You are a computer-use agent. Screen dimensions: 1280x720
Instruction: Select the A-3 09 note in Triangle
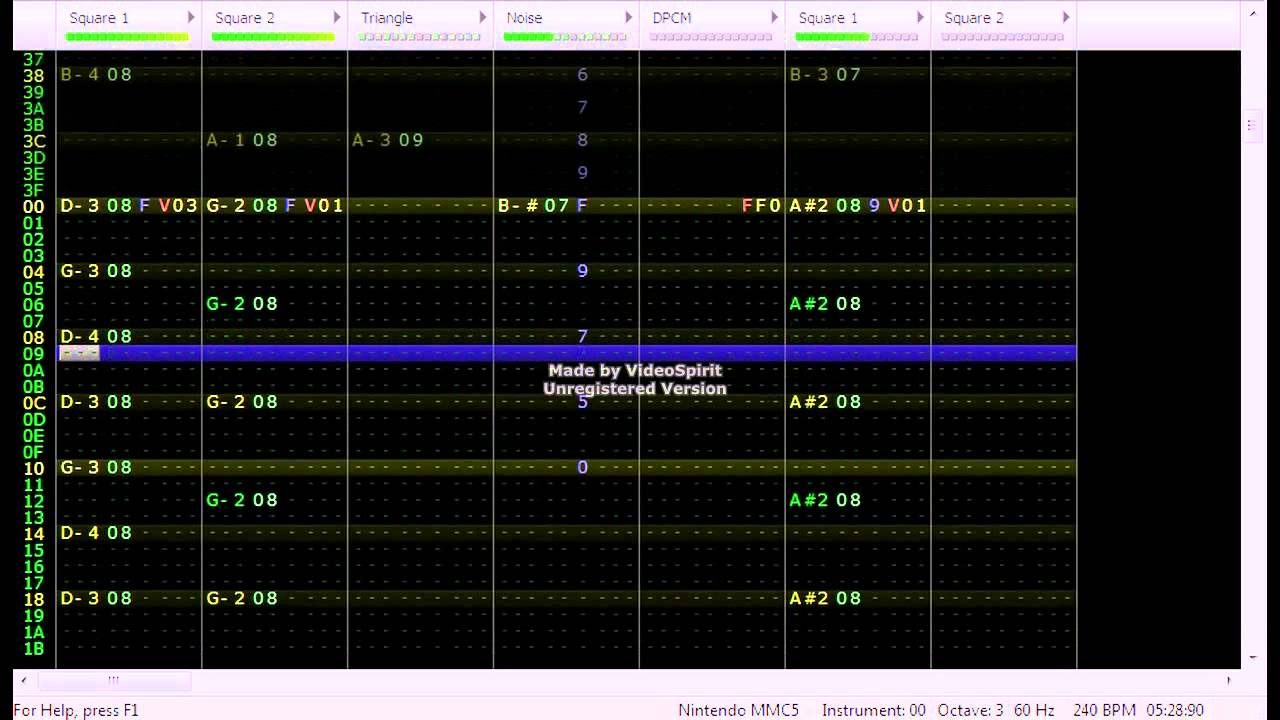[x=388, y=140]
